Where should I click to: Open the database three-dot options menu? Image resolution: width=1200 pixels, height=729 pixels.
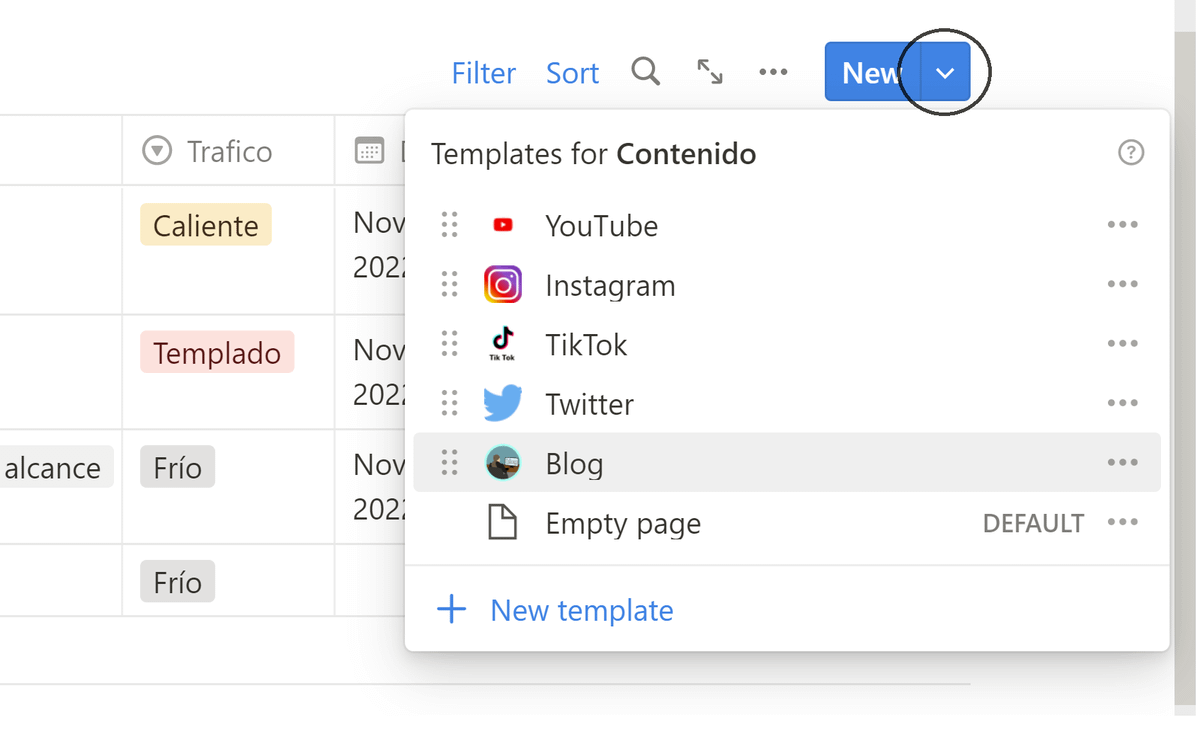pyautogui.click(x=773, y=72)
